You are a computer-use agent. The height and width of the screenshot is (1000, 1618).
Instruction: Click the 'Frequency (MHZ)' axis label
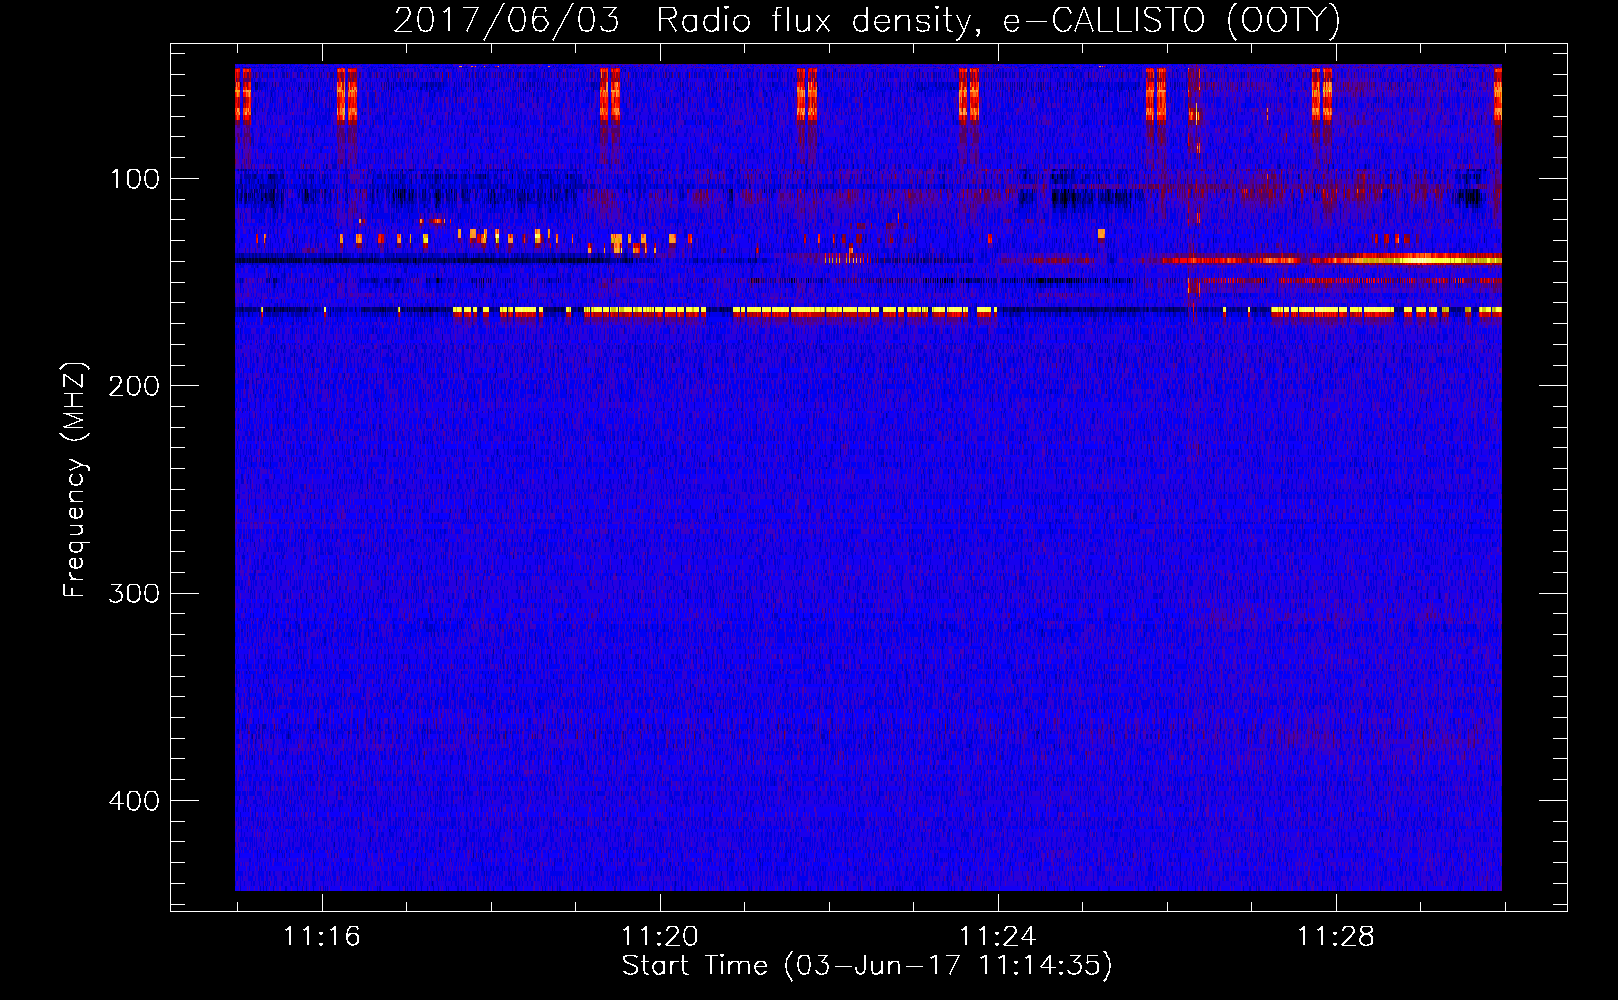coord(75,479)
